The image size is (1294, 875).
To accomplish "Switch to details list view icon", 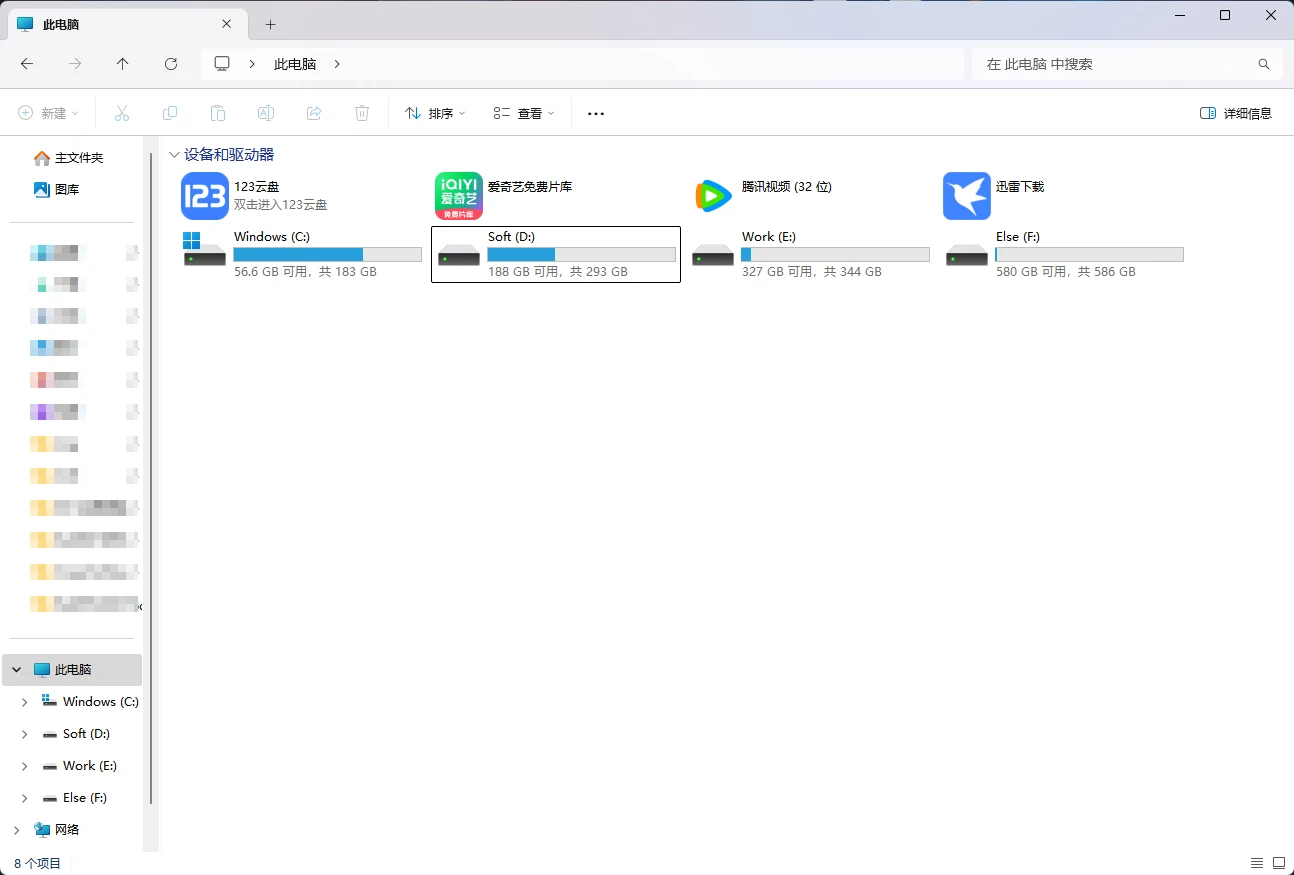I will click(x=1257, y=863).
